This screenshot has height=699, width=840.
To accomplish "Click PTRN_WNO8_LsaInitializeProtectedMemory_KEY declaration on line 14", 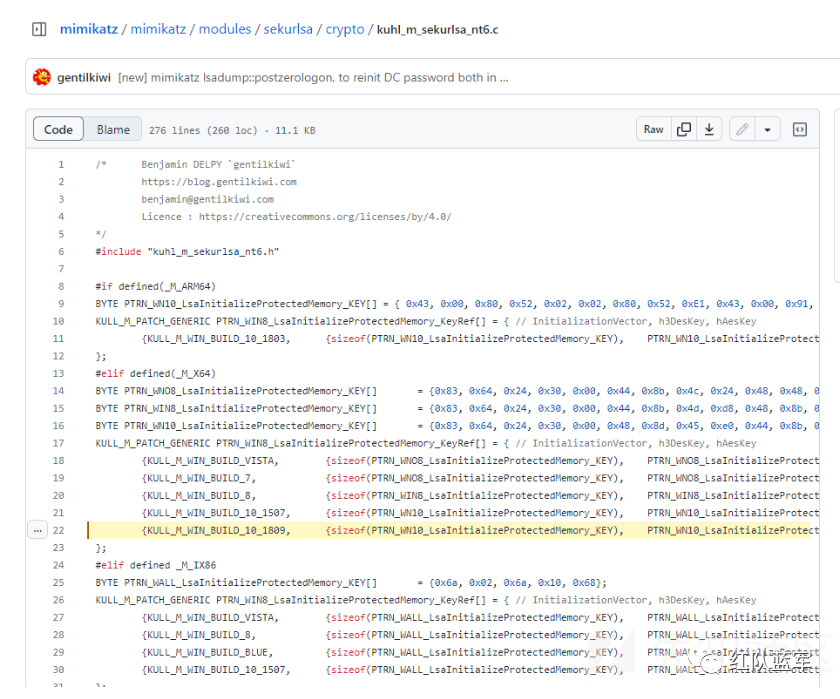I will point(251,391).
